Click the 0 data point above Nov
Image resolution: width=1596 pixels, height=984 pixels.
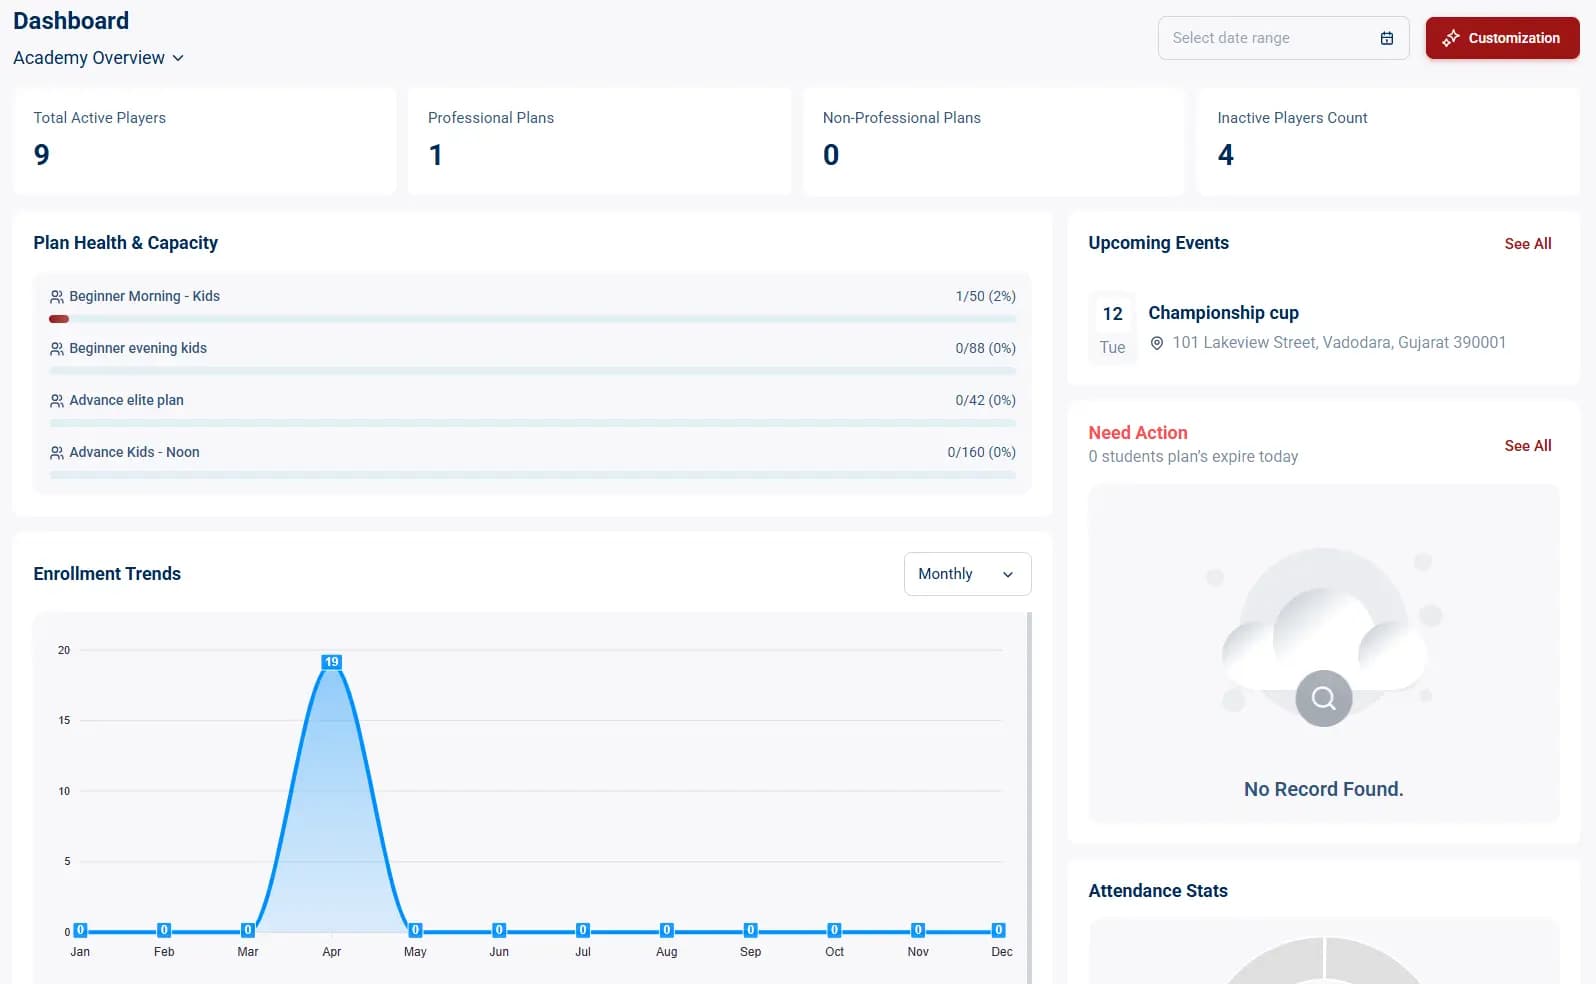[918, 930]
